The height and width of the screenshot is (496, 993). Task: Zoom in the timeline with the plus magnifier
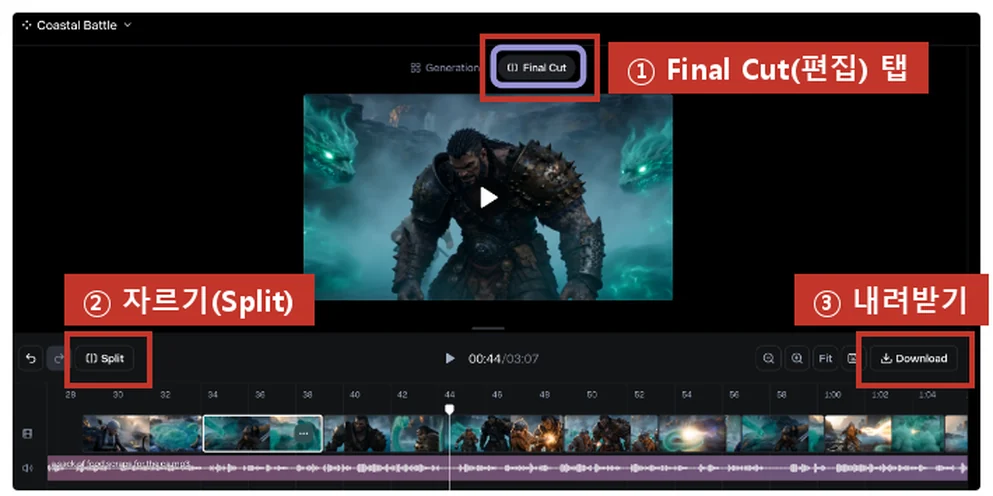[797, 359]
